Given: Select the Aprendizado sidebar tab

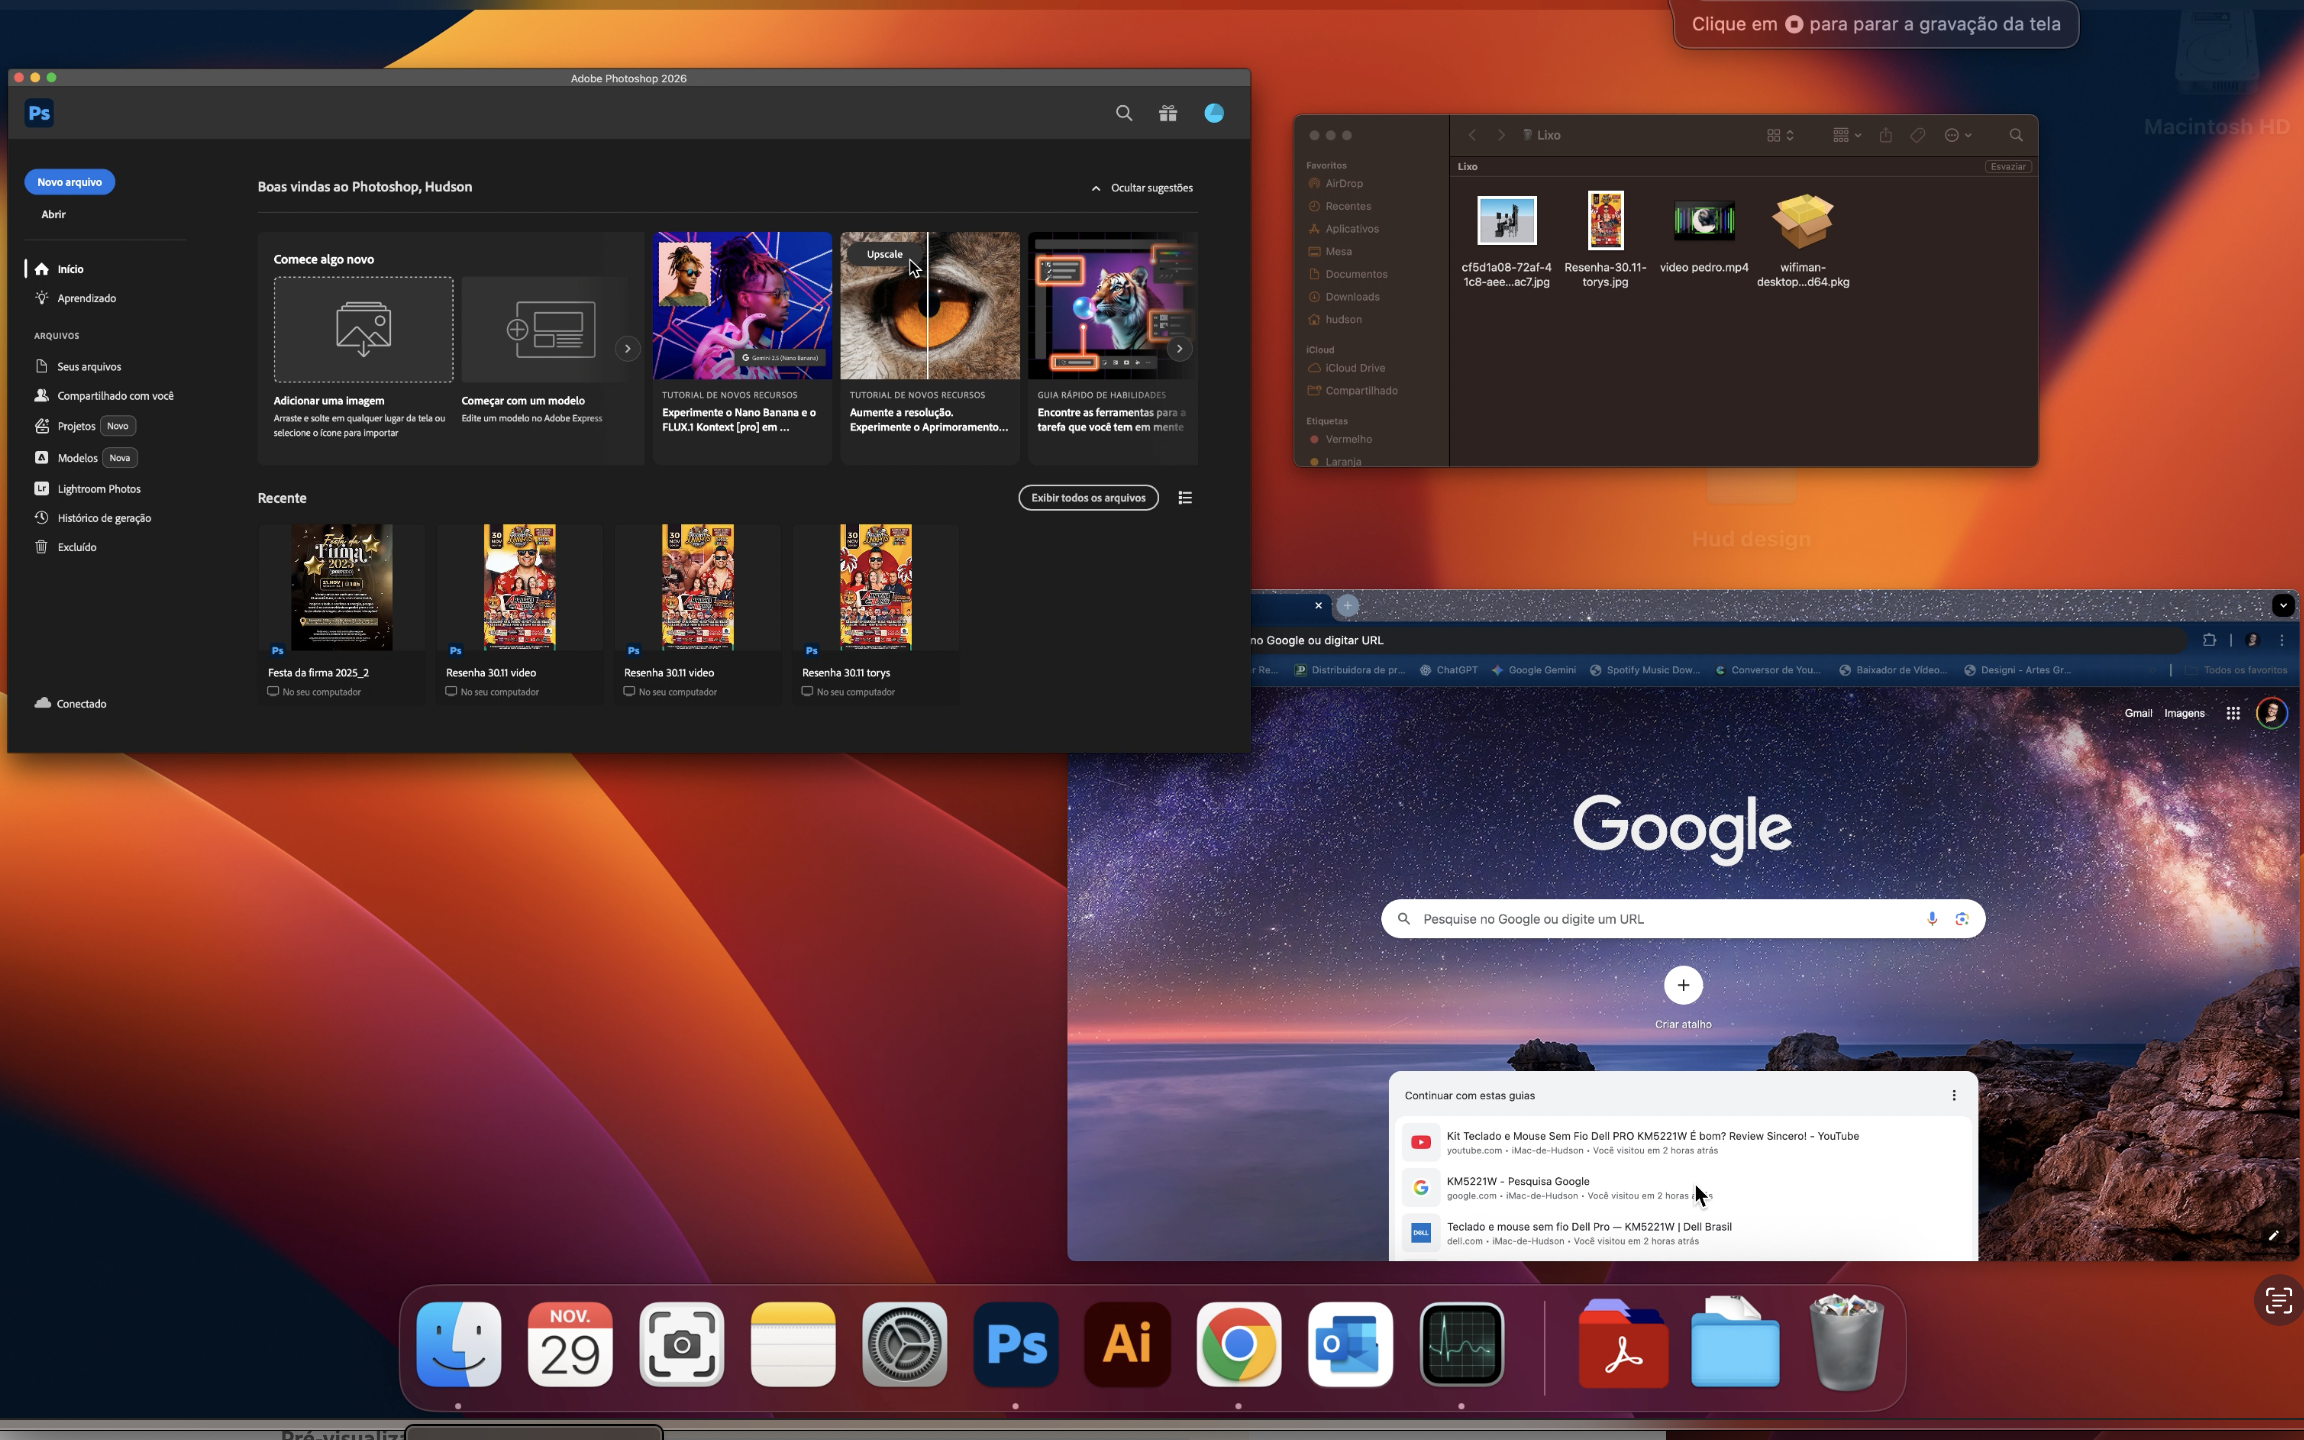Looking at the screenshot, I should [x=86, y=298].
